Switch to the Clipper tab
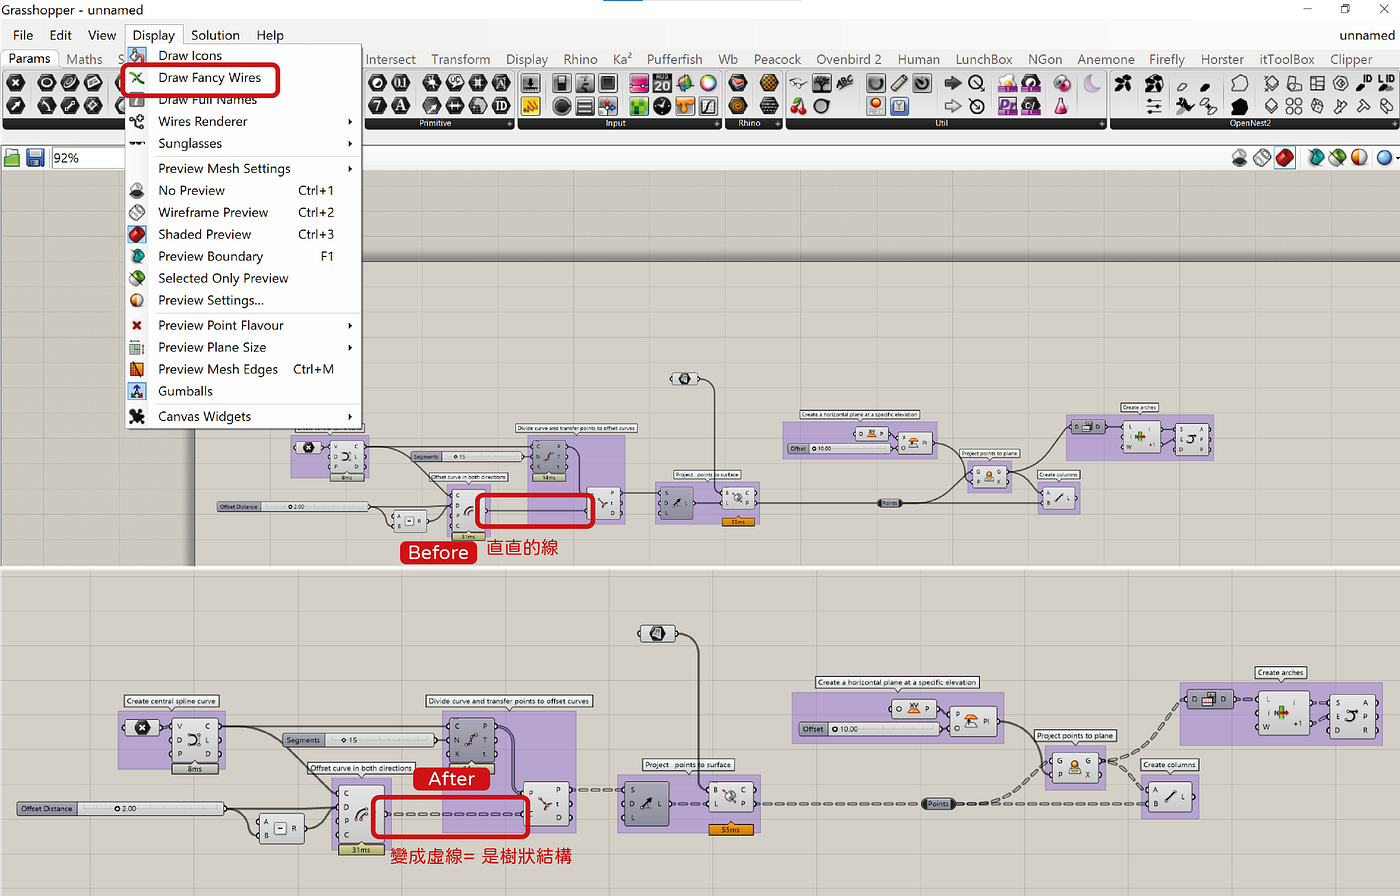Viewport: 1400px width, 896px height. [1351, 59]
